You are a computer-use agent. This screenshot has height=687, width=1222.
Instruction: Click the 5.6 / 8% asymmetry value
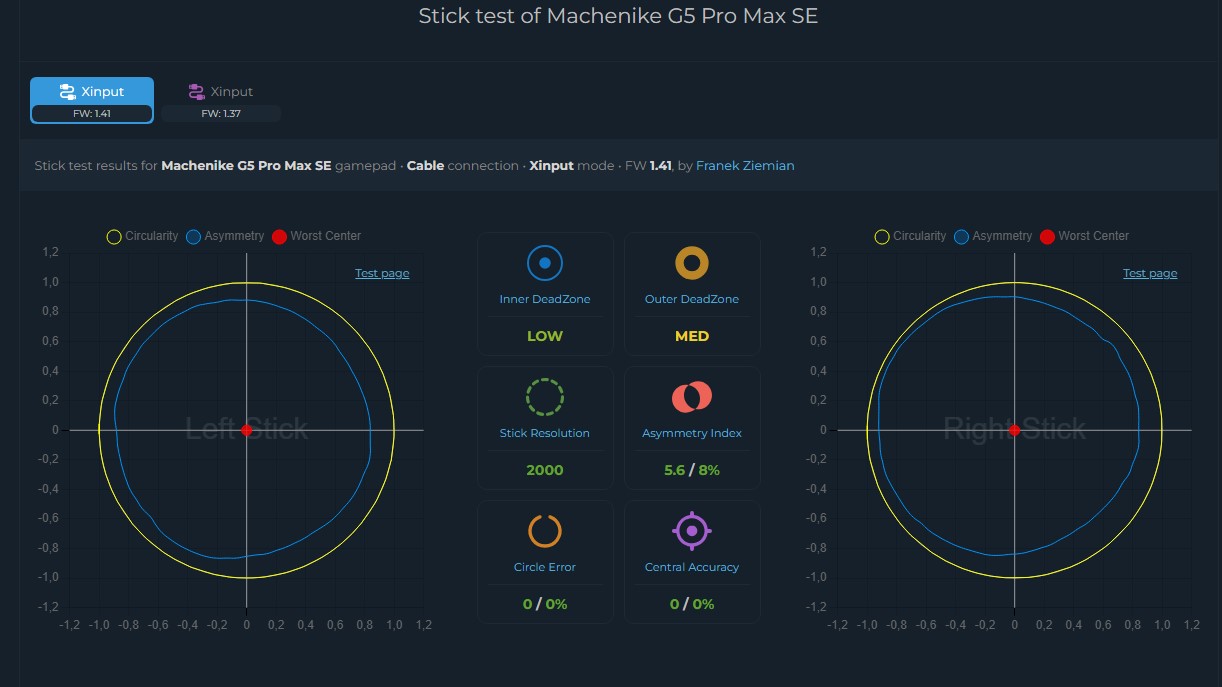(692, 470)
